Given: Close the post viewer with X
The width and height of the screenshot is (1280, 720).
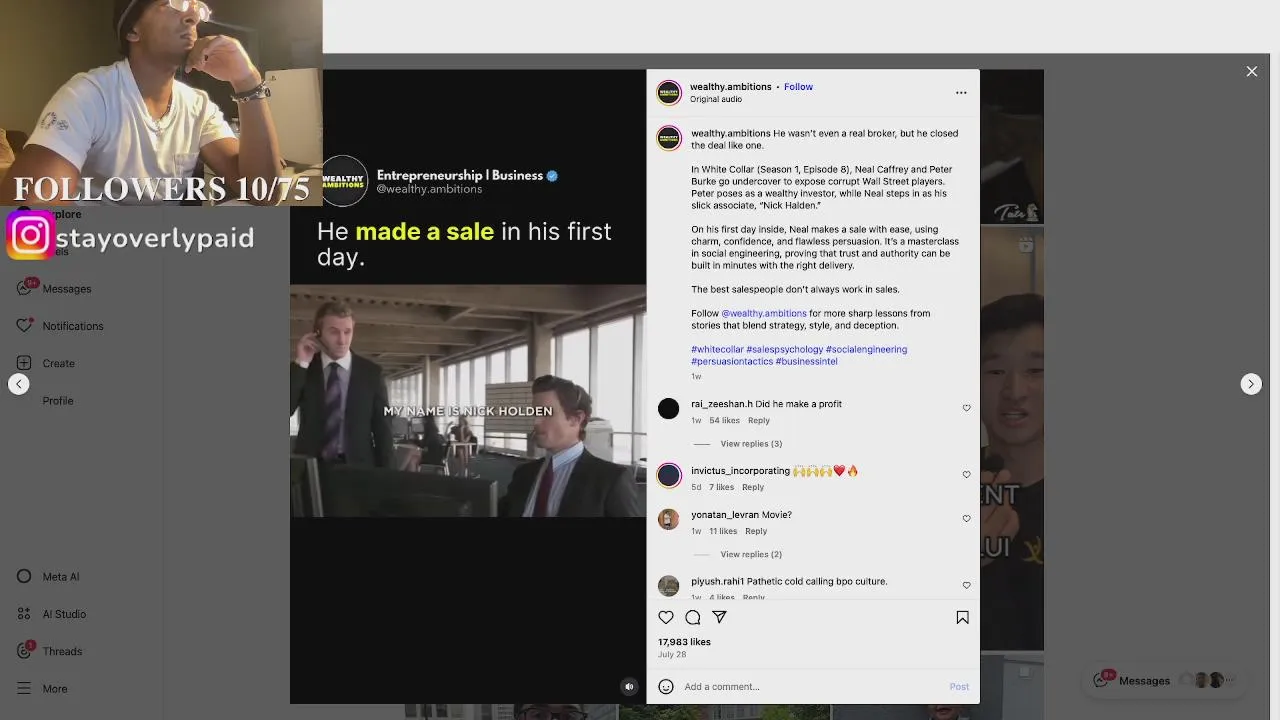Looking at the screenshot, I should 1251,71.
